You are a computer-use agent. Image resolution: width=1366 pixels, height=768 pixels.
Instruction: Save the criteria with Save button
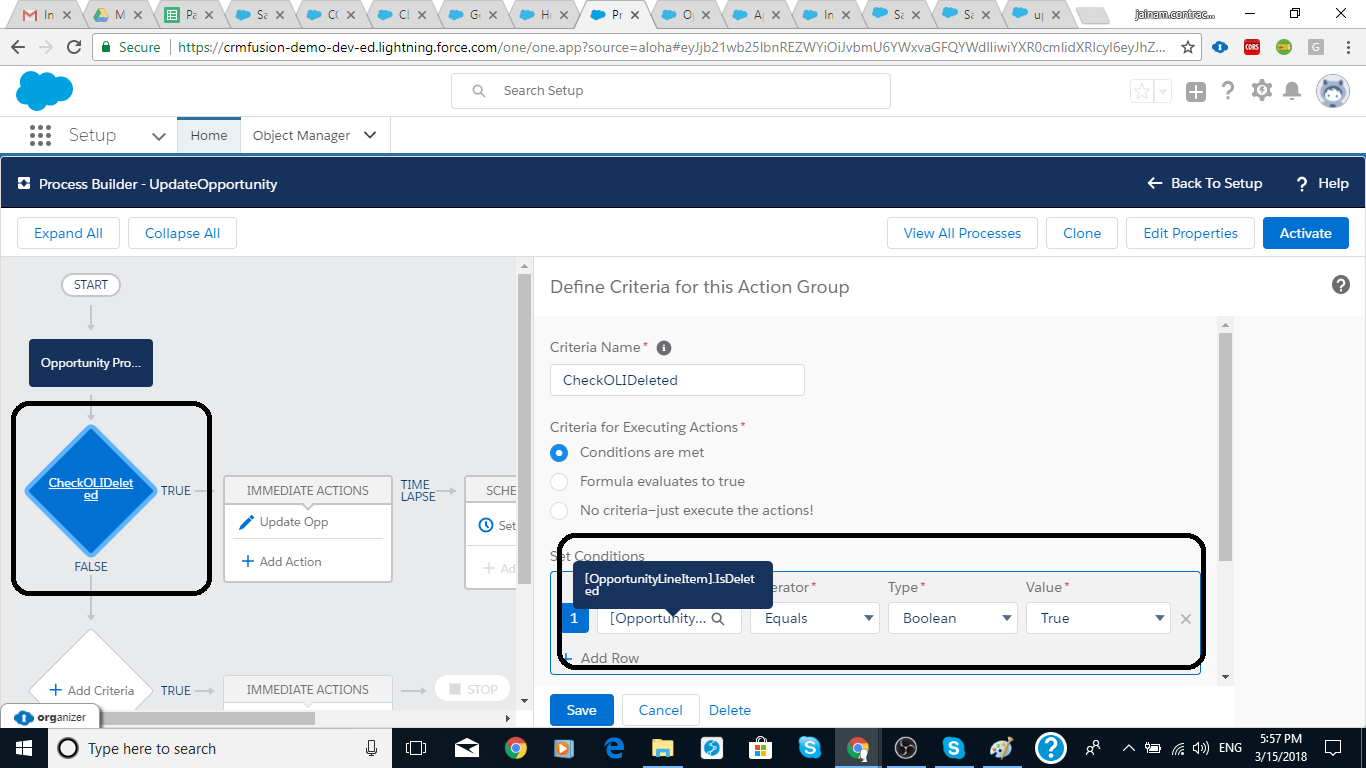[581, 710]
